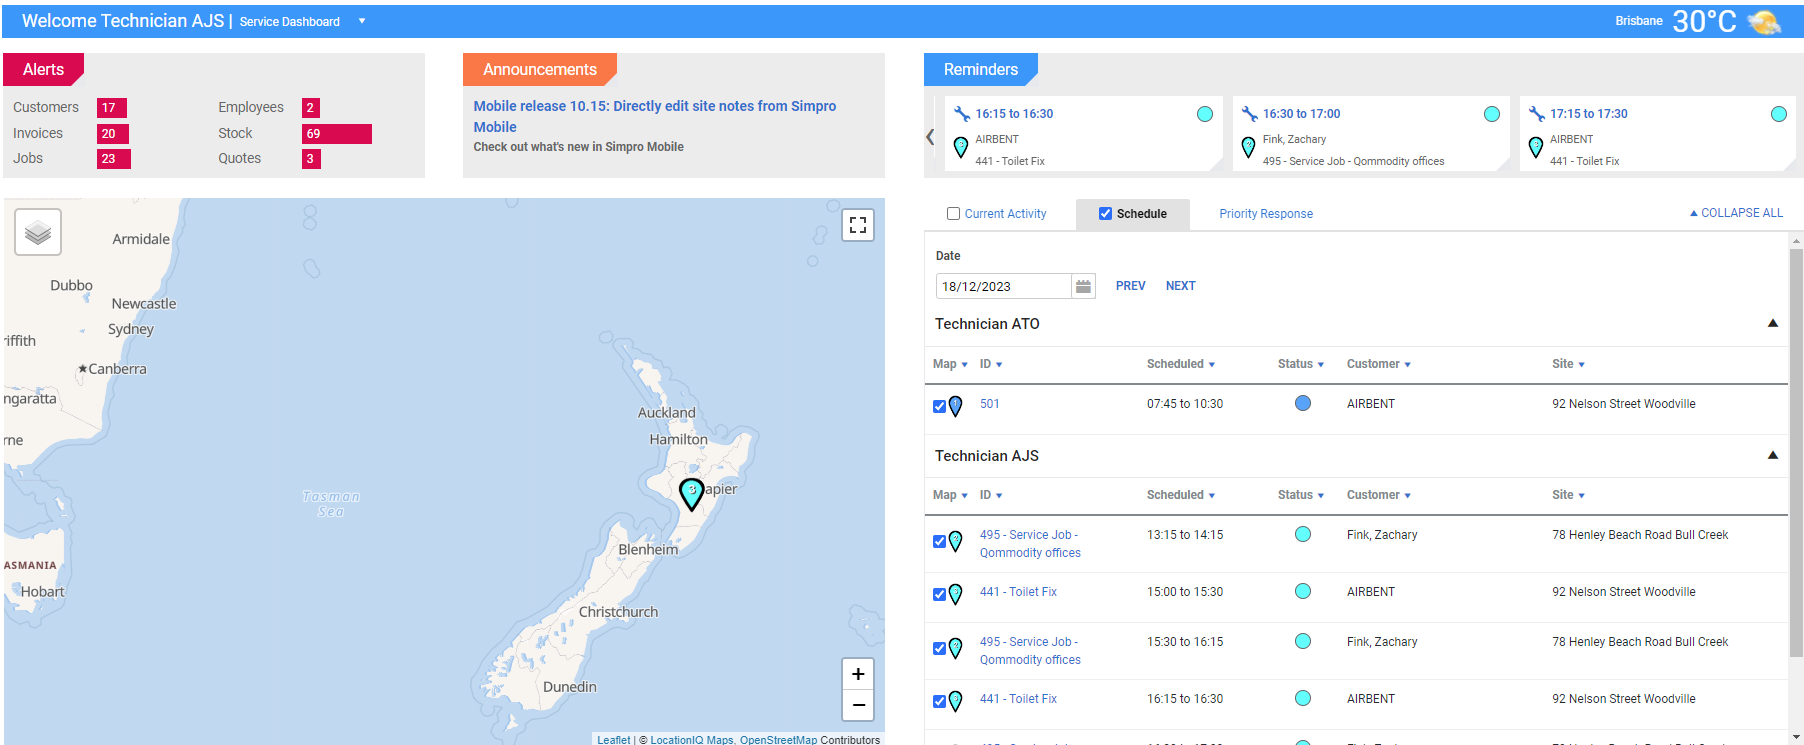
Task: Click the blue status dot for job 501
Action: tap(1302, 403)
